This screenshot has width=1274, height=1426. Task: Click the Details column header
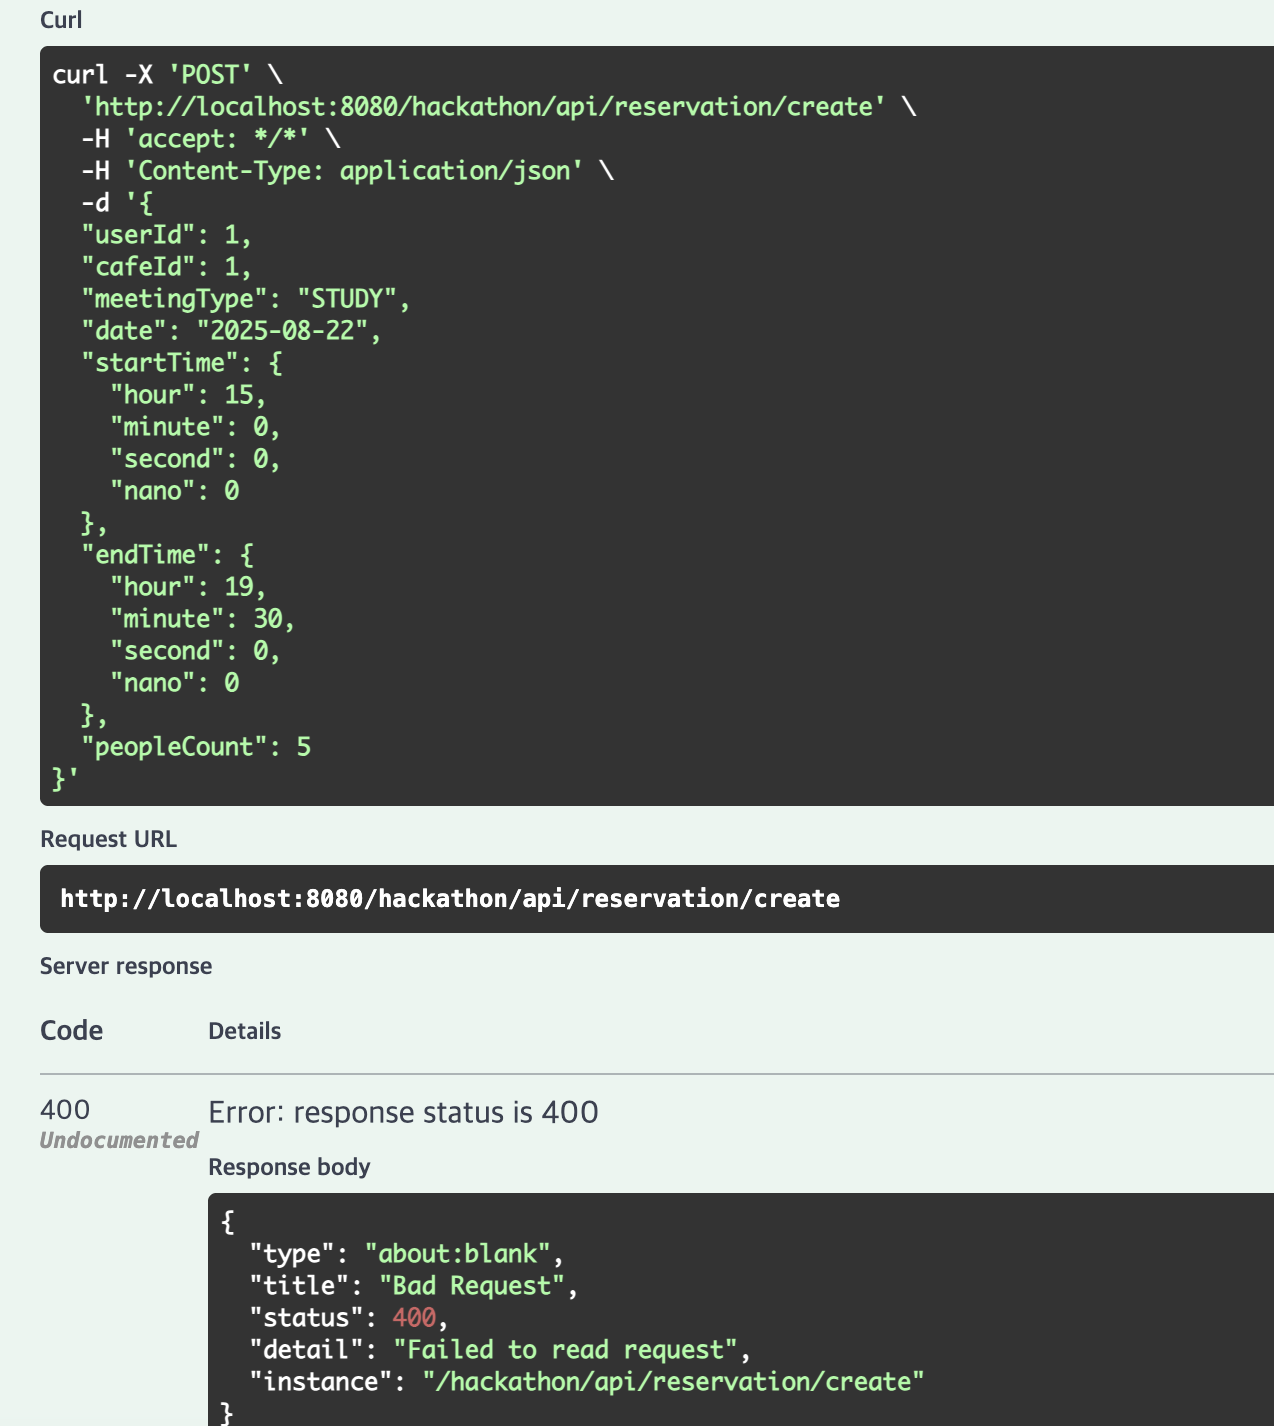pos(244,1031)
